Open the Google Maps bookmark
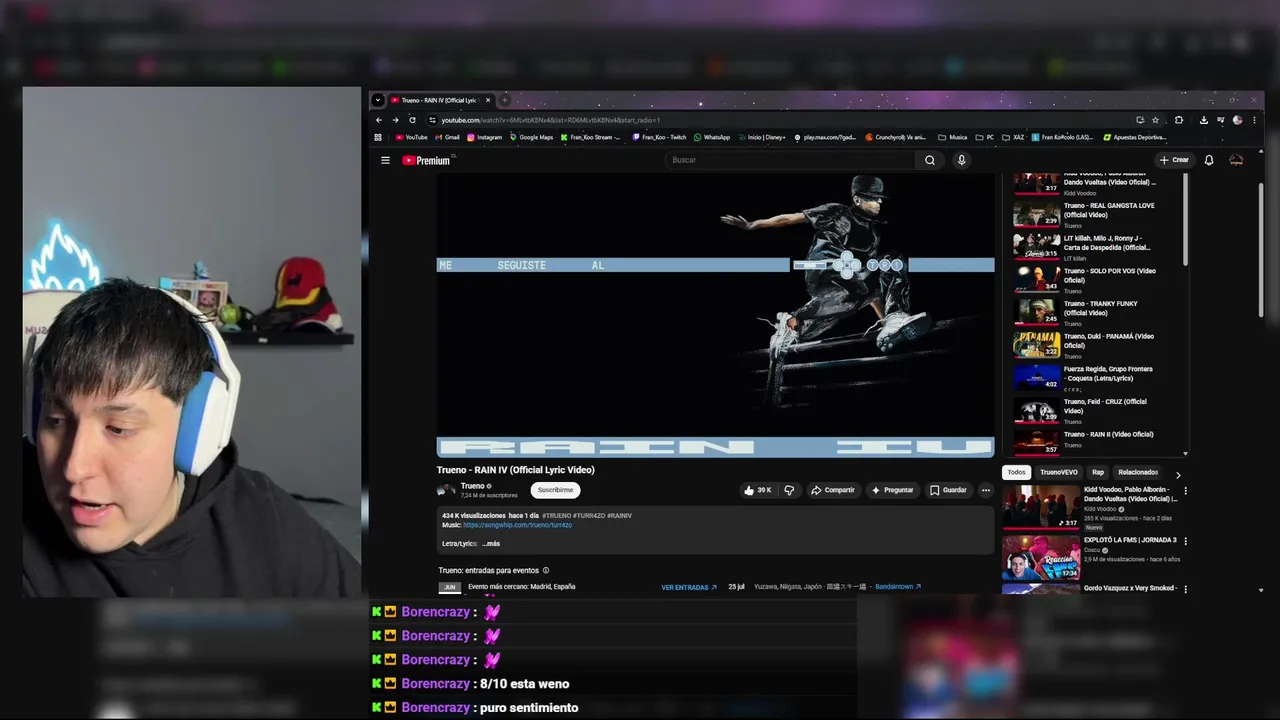The image size is (1280, 720). coord(531,137)
